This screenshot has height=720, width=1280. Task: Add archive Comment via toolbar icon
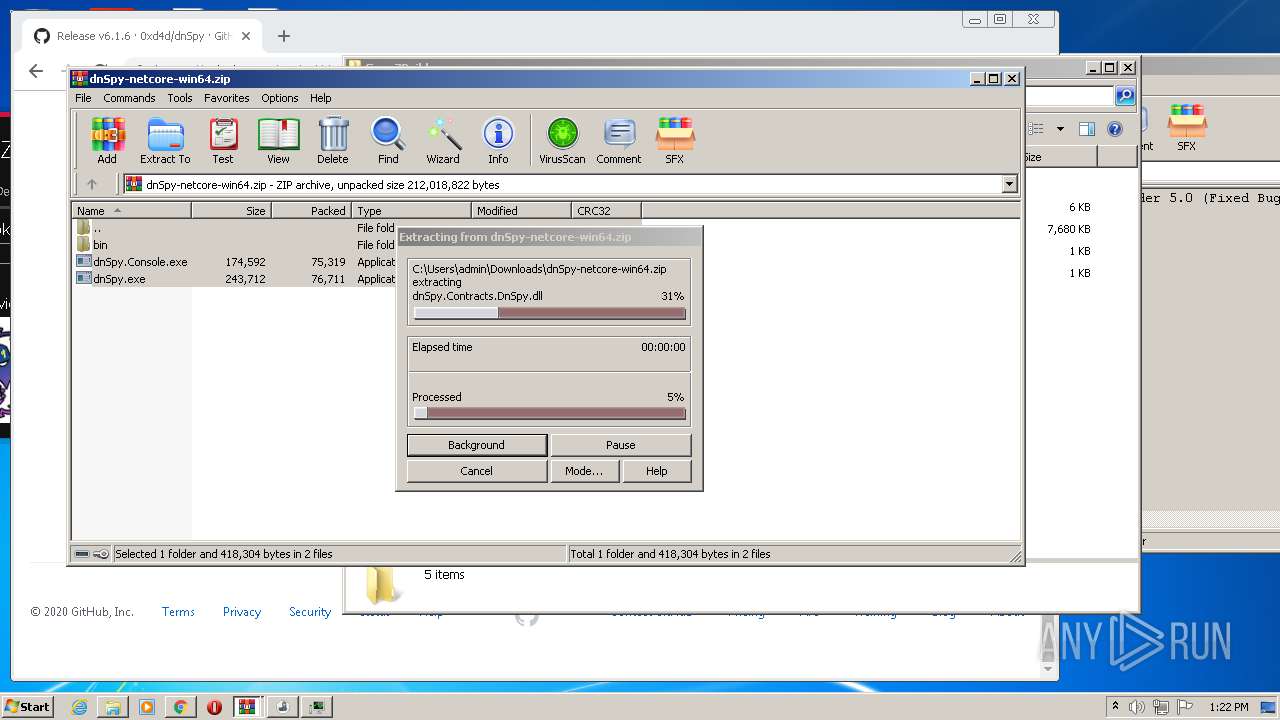pyautogui.click(x=619, y=140)
